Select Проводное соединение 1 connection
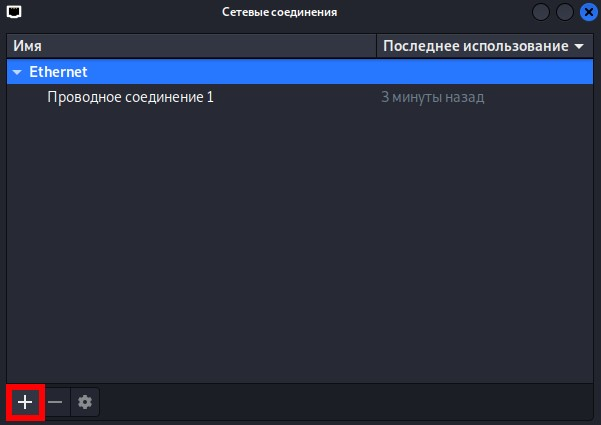The height and width of the screenshot is (425, 601). tap(130, 97)
